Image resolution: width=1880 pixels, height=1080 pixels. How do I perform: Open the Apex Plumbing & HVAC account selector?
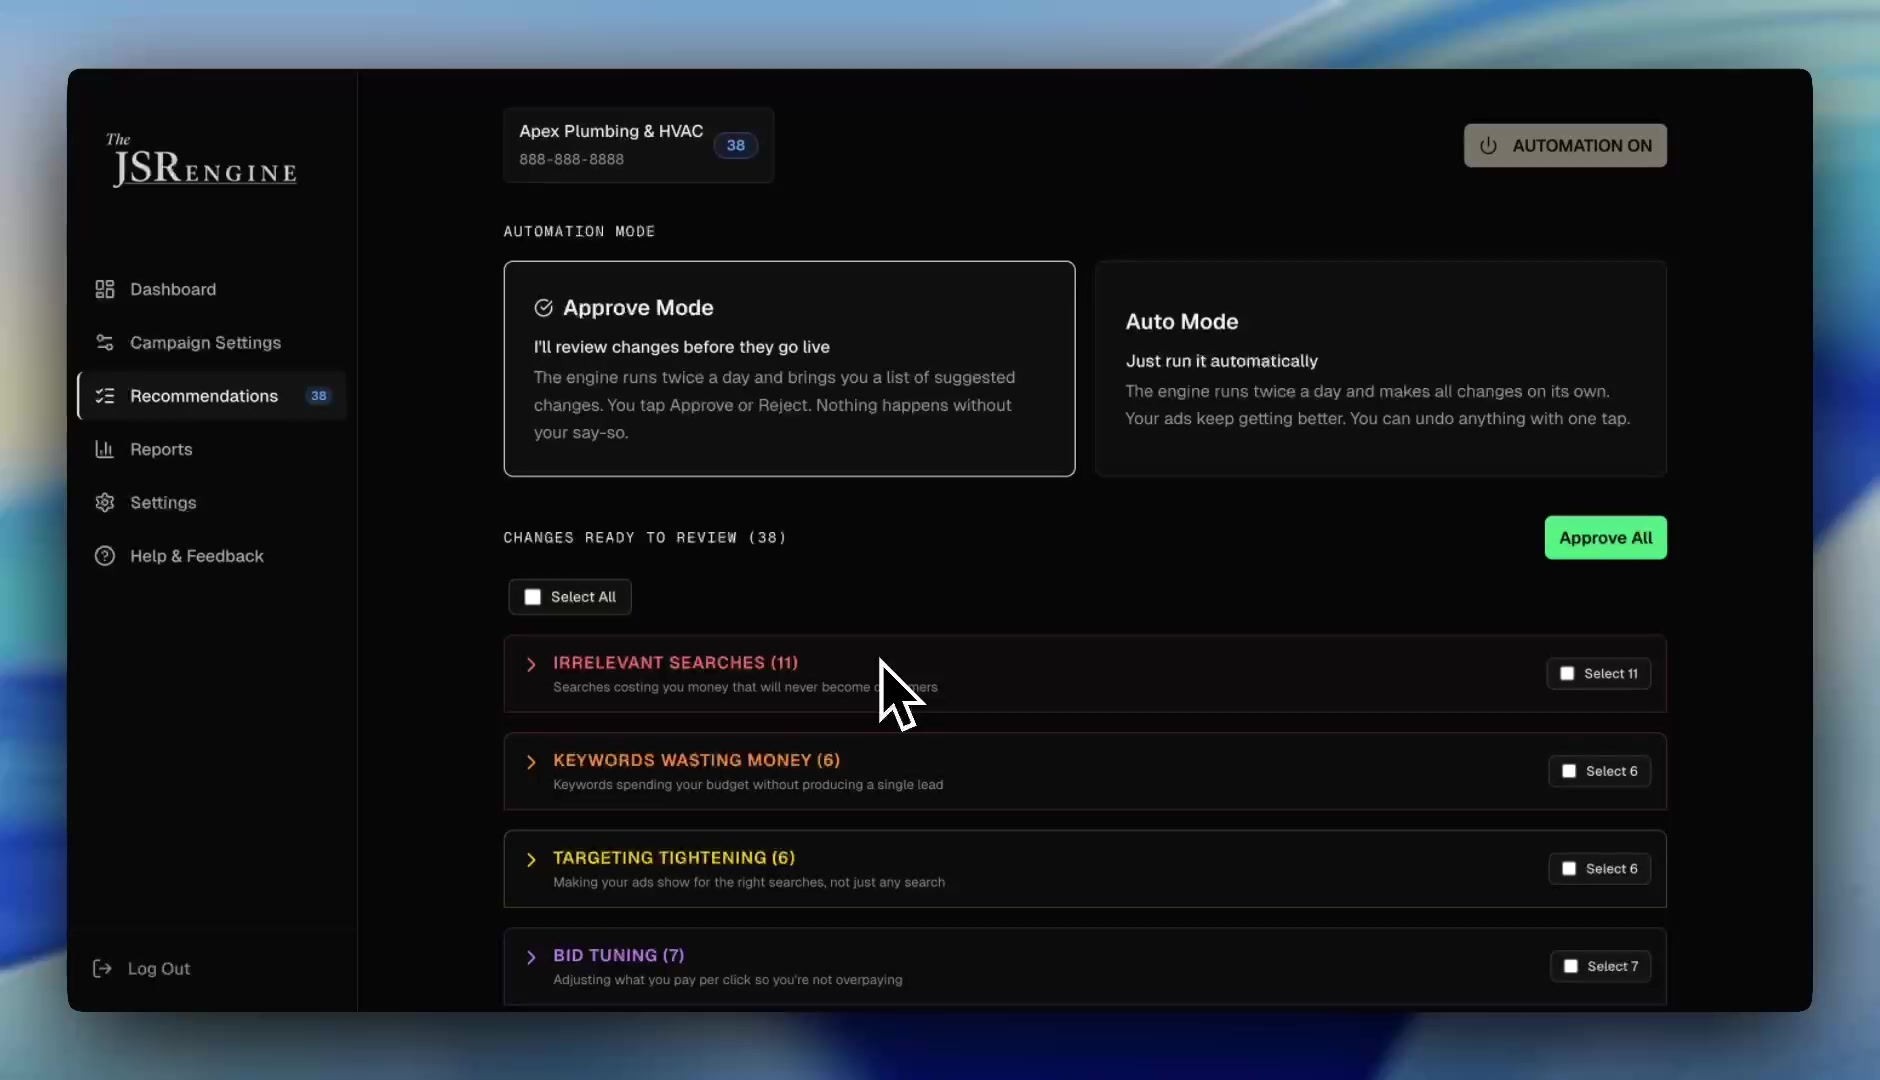point(639,145)
